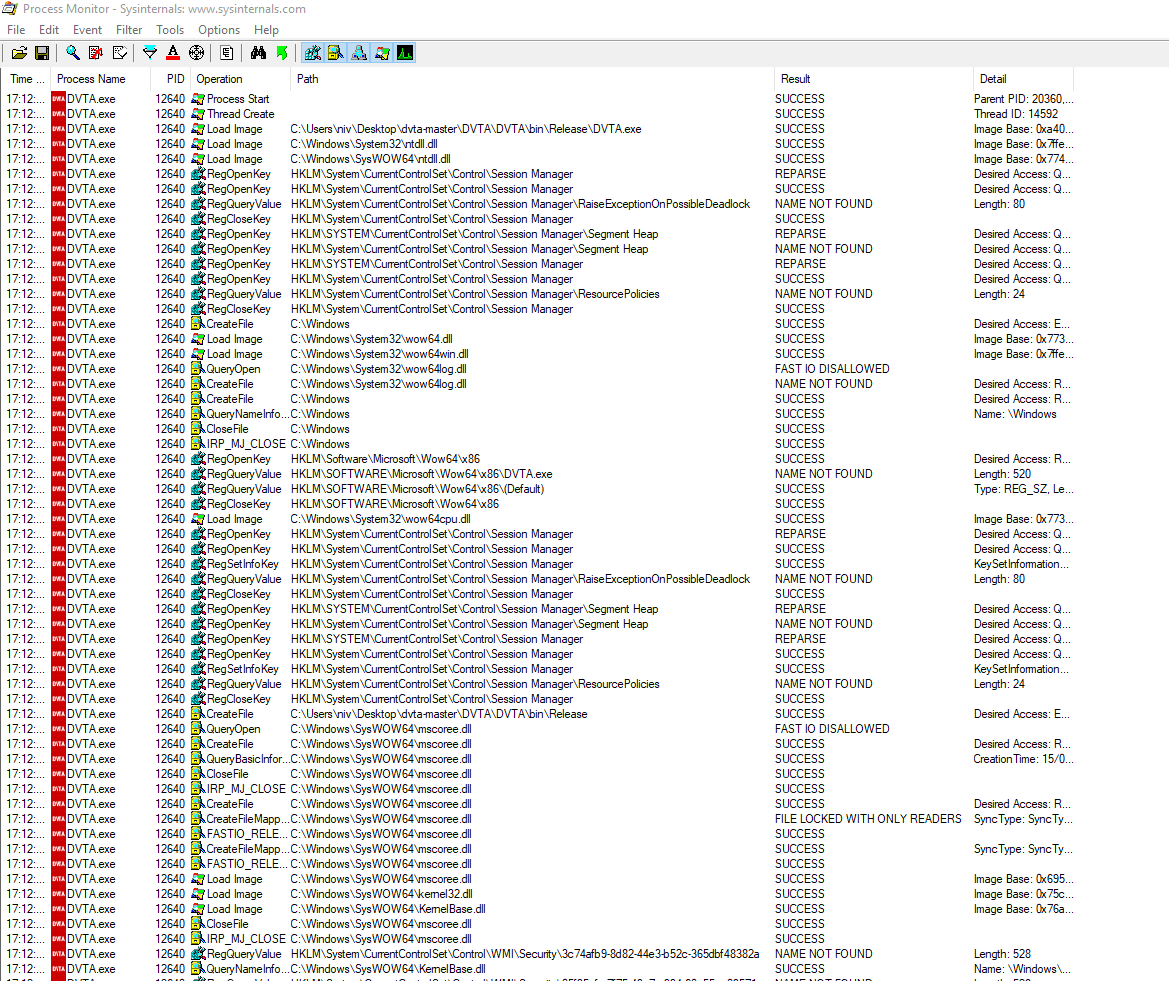The image size is (1169, 981).
Task: Toggle Show Registry Activity
Action: 312,53
